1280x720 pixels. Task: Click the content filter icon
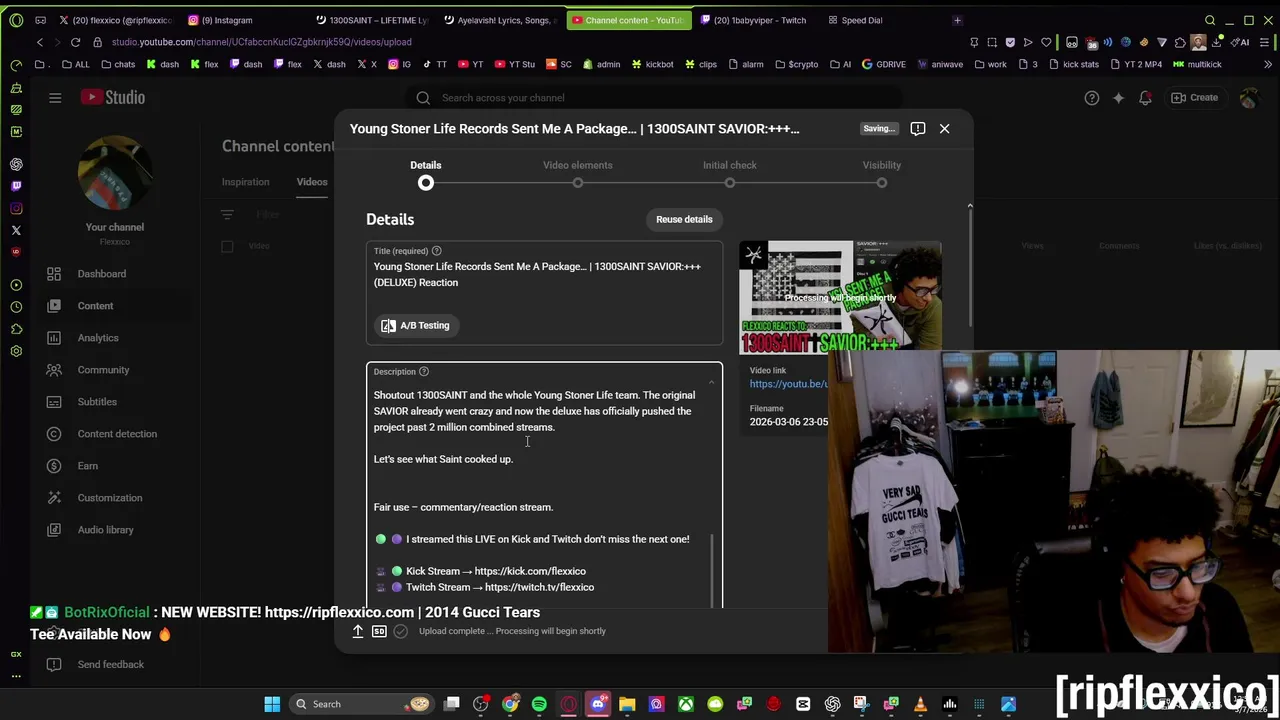point(227,214)
